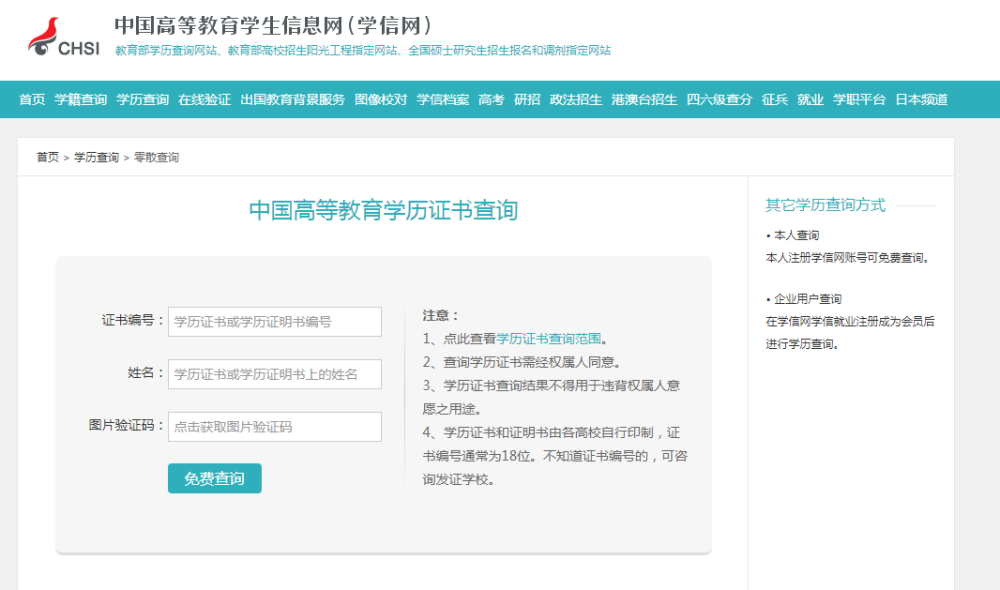Open 学信档案 menu item
Image resolution: width=1000 pixels, height=590 pixels.
click(443, 100)
